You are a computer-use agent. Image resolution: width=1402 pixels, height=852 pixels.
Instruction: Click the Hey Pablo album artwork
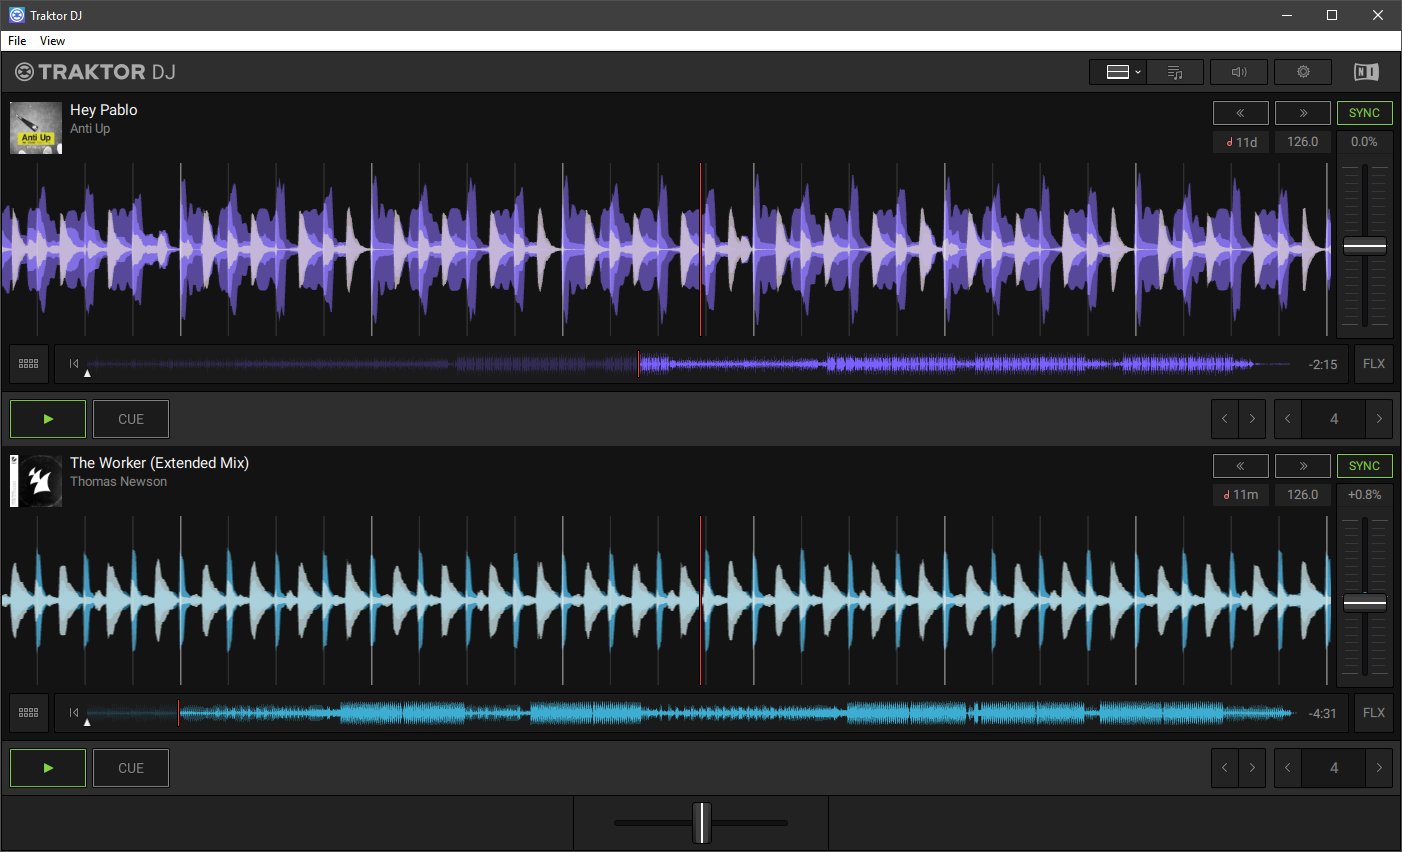tap(36, 127)
